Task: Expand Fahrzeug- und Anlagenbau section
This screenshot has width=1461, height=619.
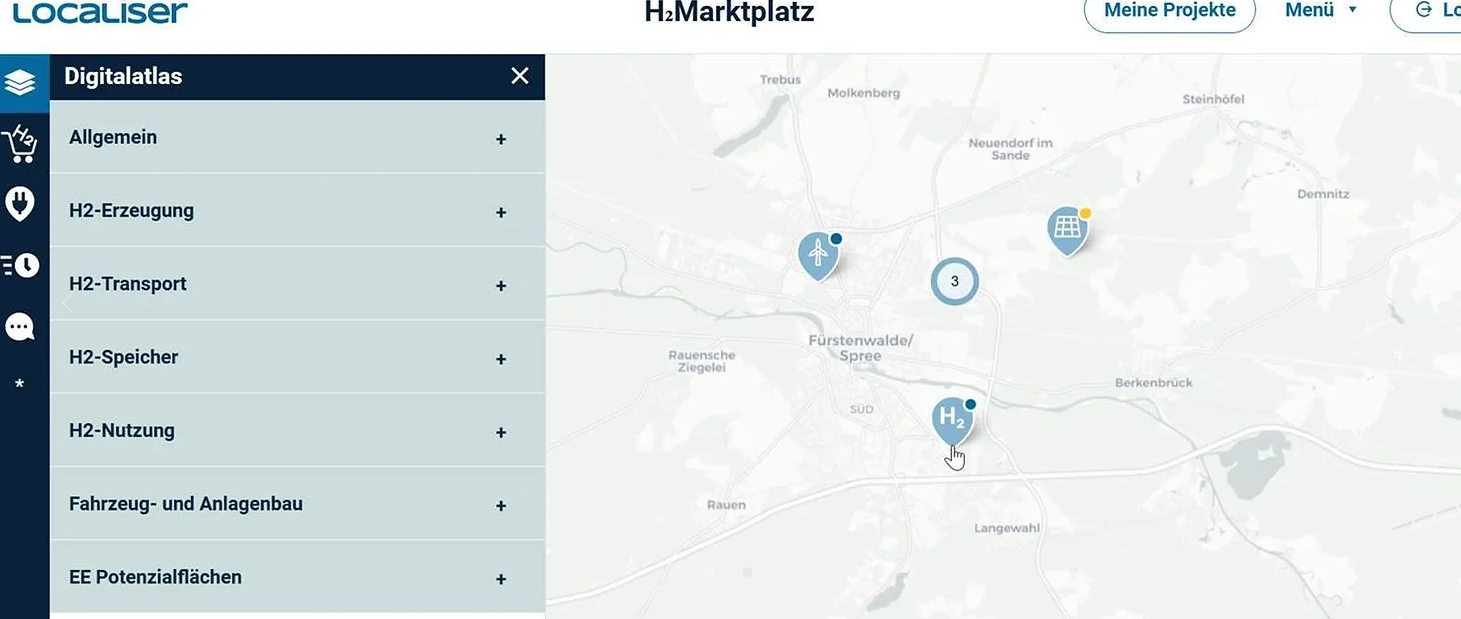Action: coord(501,506)
